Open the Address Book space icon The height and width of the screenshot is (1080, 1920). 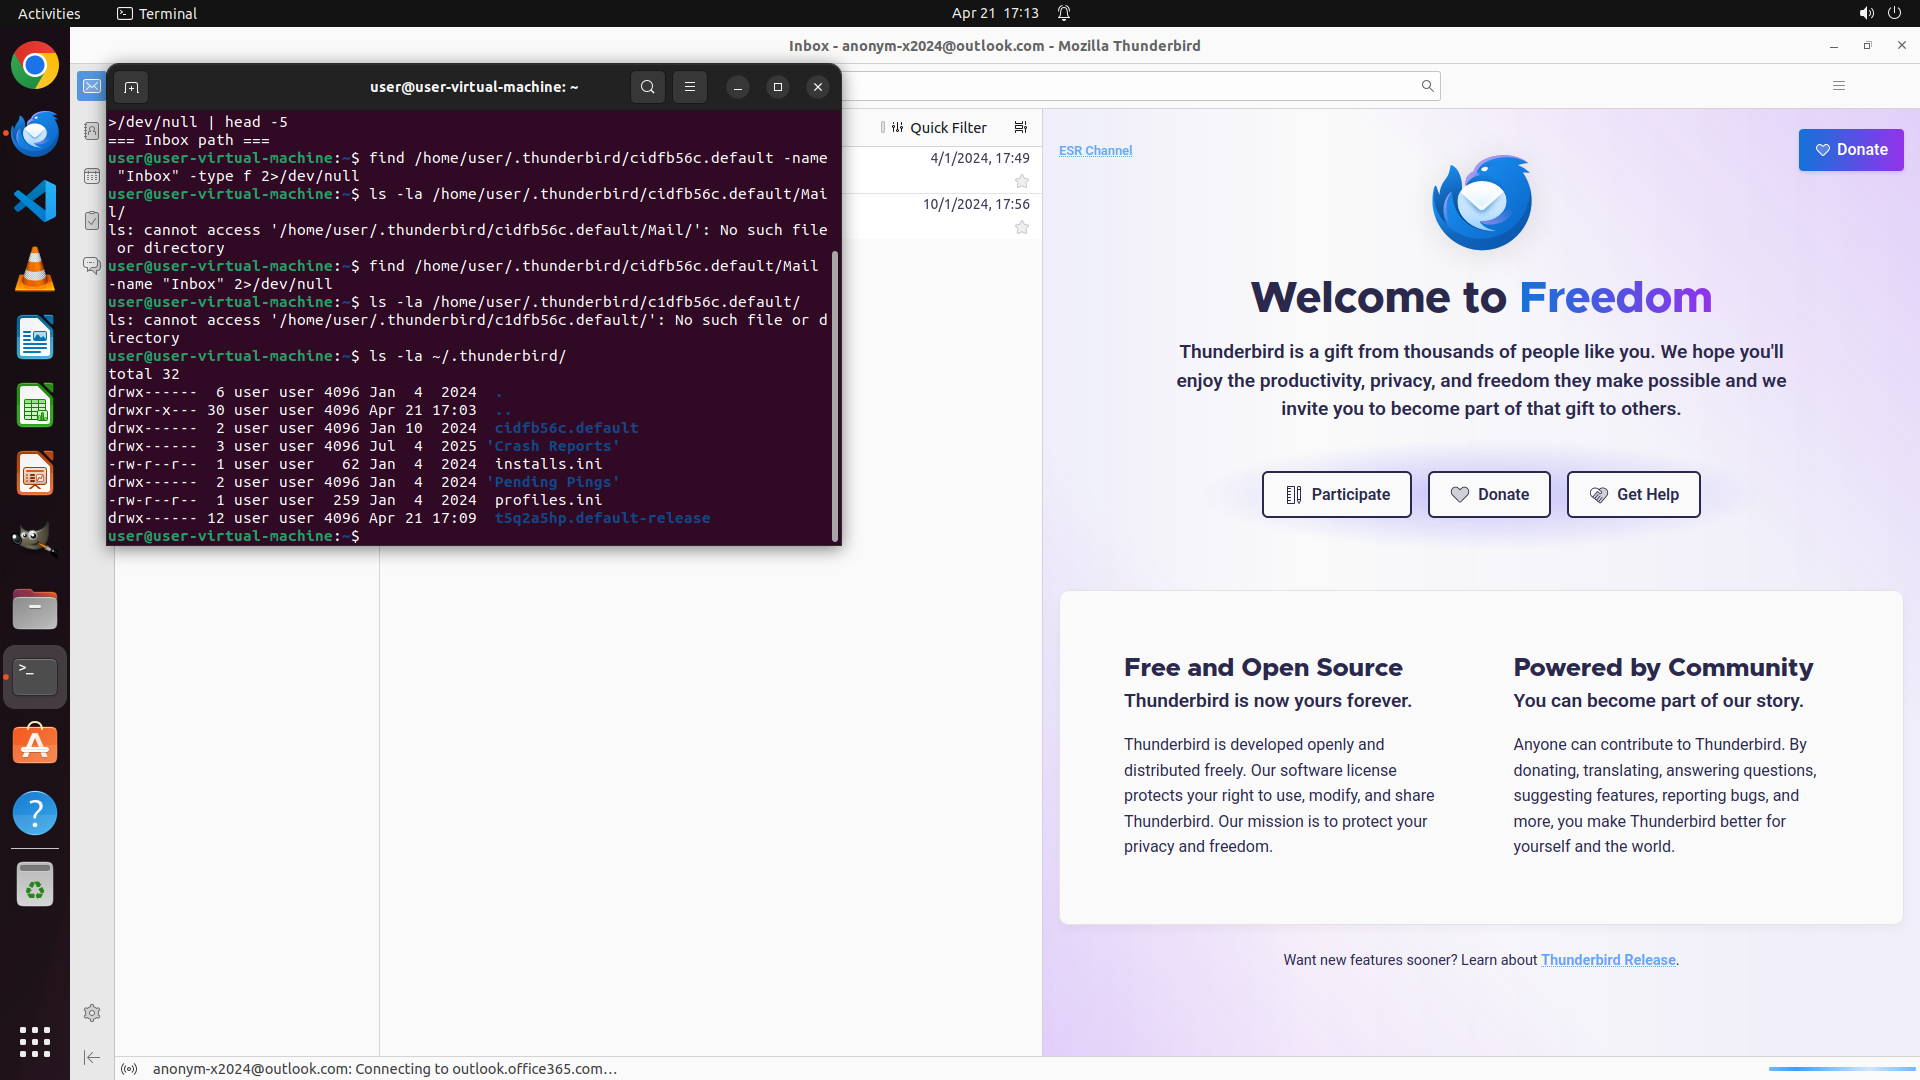pyautogui.click(x=92, y=131)
